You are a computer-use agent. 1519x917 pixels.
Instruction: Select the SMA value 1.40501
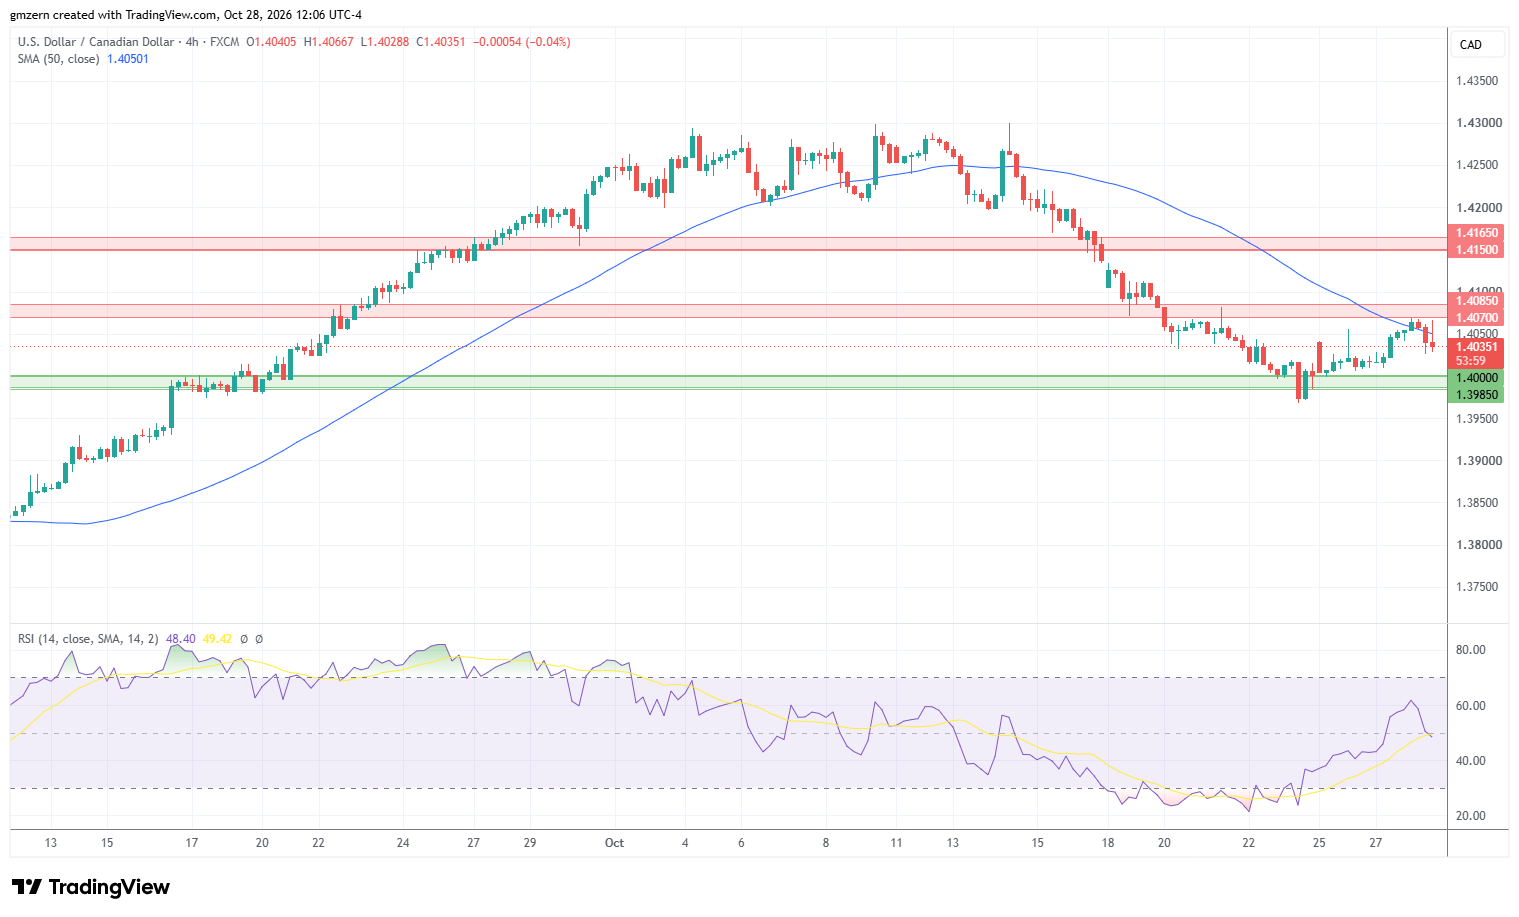[x=128, y=59]
